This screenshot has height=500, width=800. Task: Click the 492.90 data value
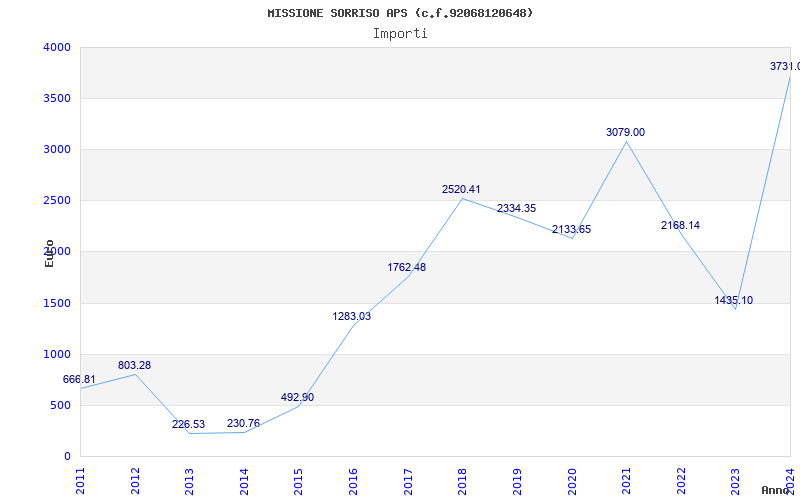(x=297, y=397)
